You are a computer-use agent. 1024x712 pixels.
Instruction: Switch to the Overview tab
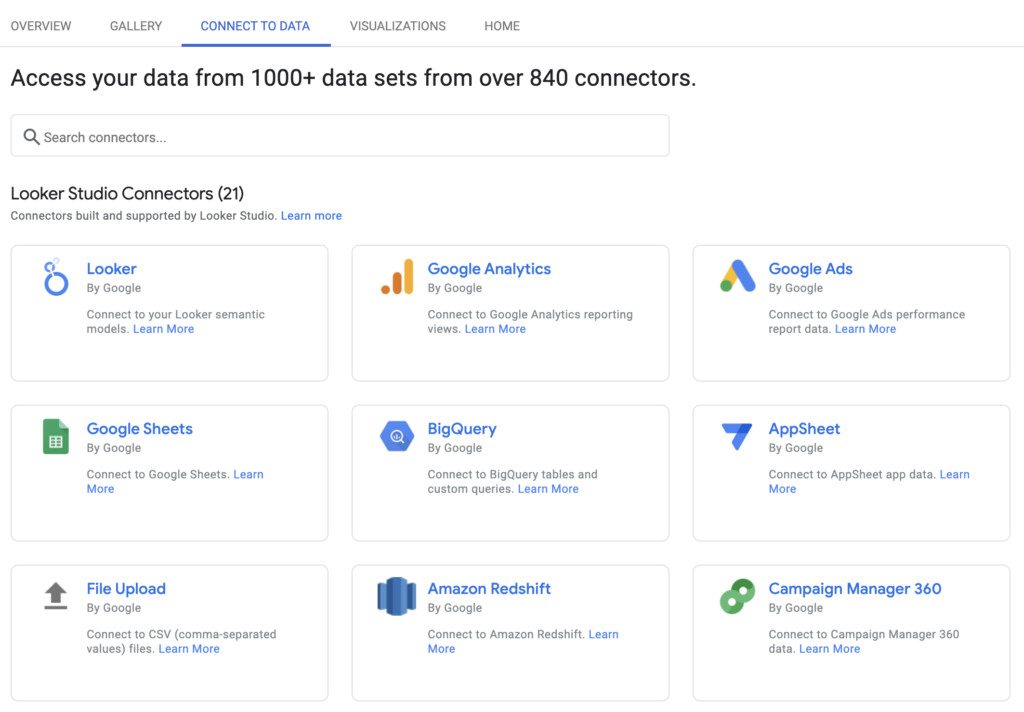(x=40, y=26)
